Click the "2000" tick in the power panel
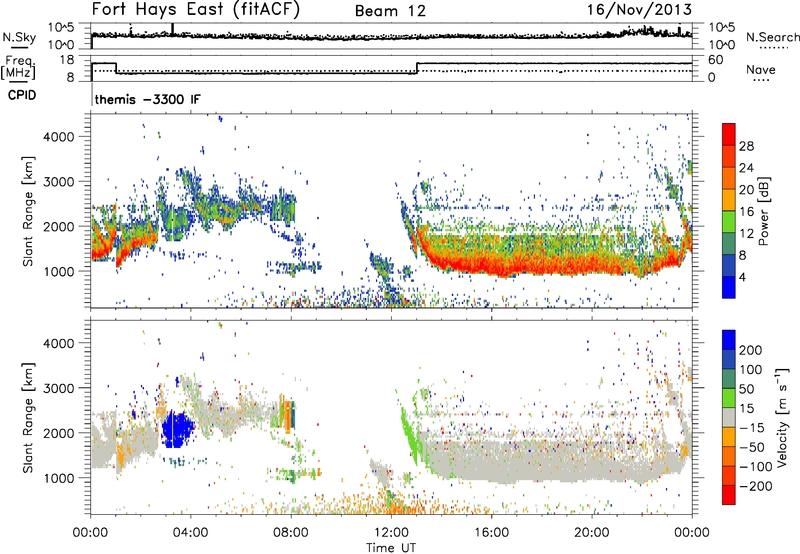This screenshot has width=800, height=554. click(58, 226)
